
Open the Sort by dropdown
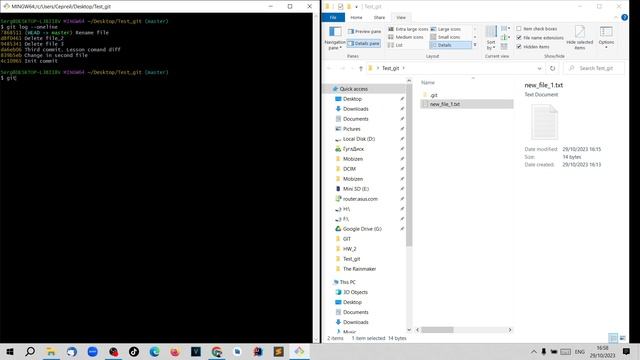tap(491, 38)
